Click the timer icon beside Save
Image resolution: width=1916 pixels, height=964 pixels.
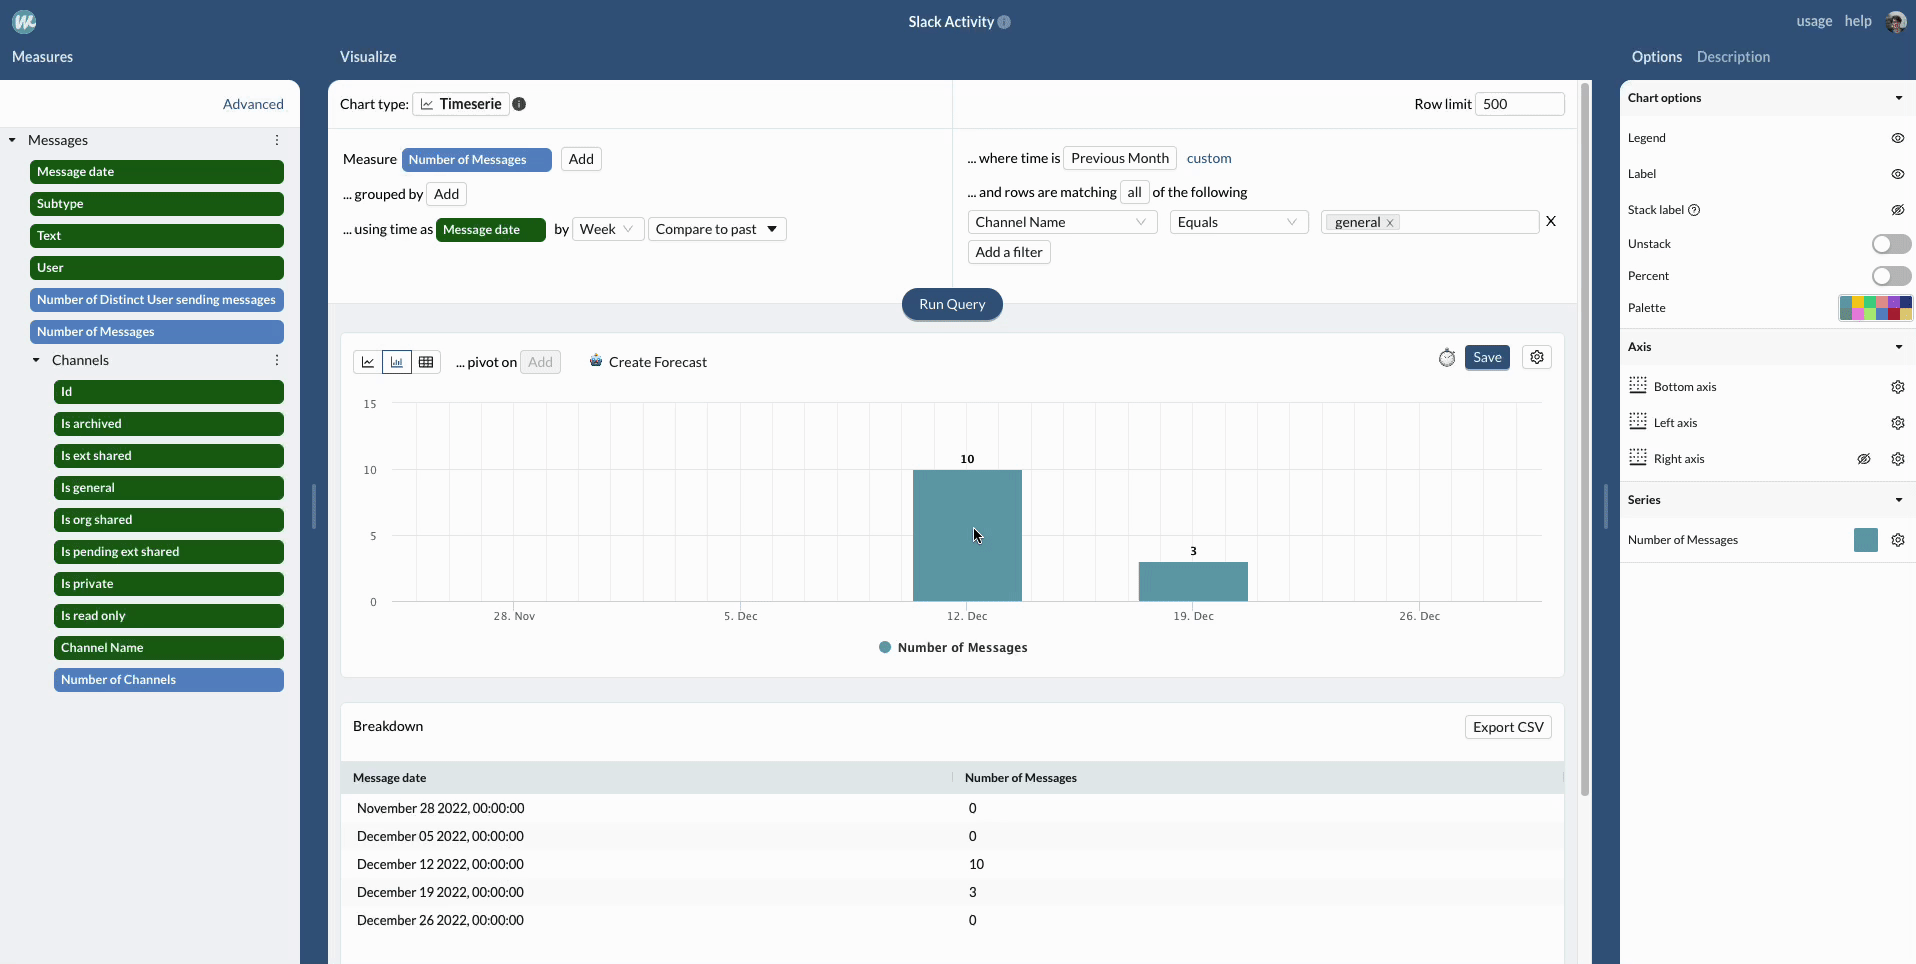(x=1447, y=358)
